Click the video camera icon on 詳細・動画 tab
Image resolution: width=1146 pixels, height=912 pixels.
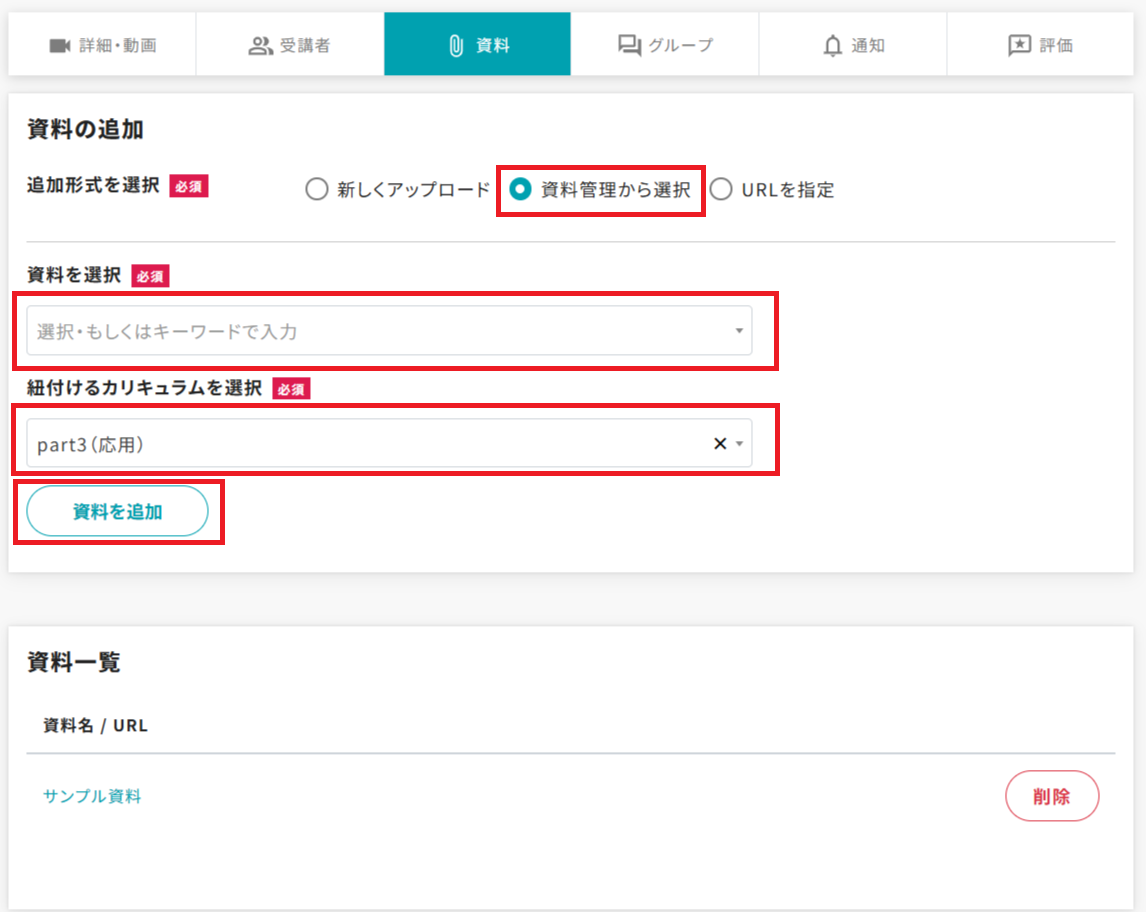pos(60,45)
